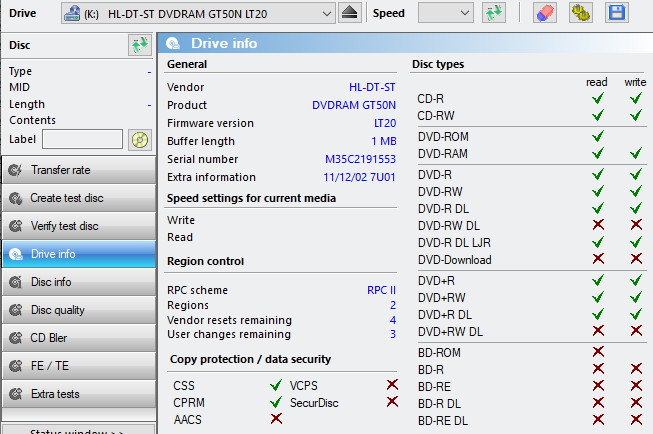
Task: Click the Disc info sidebar icon
Action: [x=15, y=282]
